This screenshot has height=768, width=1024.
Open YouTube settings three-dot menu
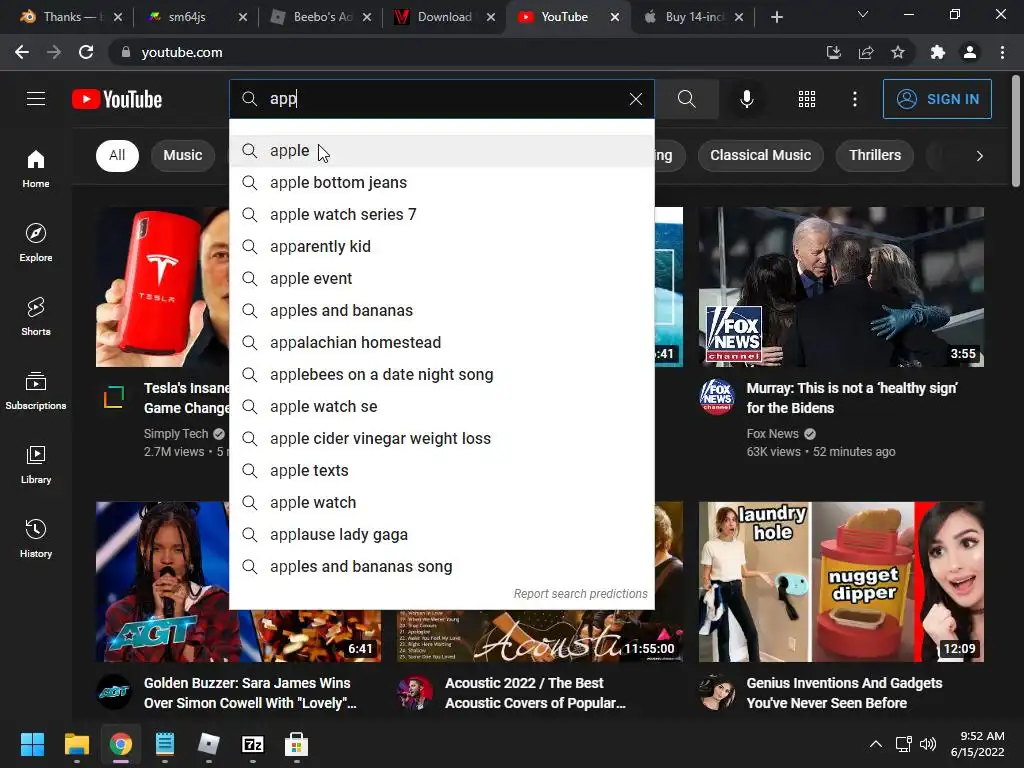[x=854, y=99]
